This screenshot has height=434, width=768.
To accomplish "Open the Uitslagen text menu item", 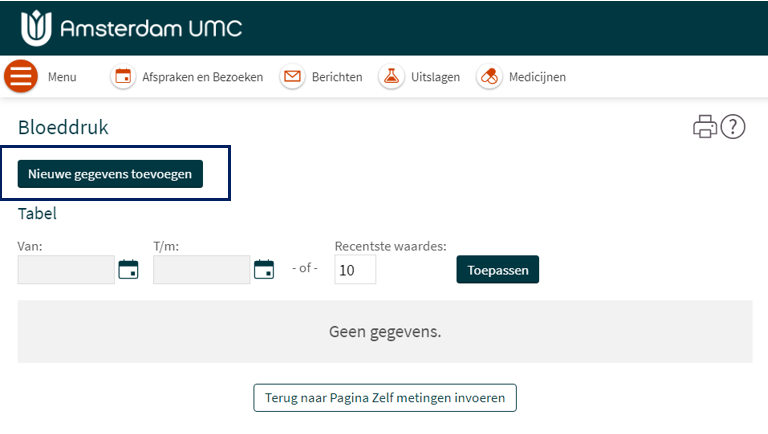I will (x=435, y=77).
